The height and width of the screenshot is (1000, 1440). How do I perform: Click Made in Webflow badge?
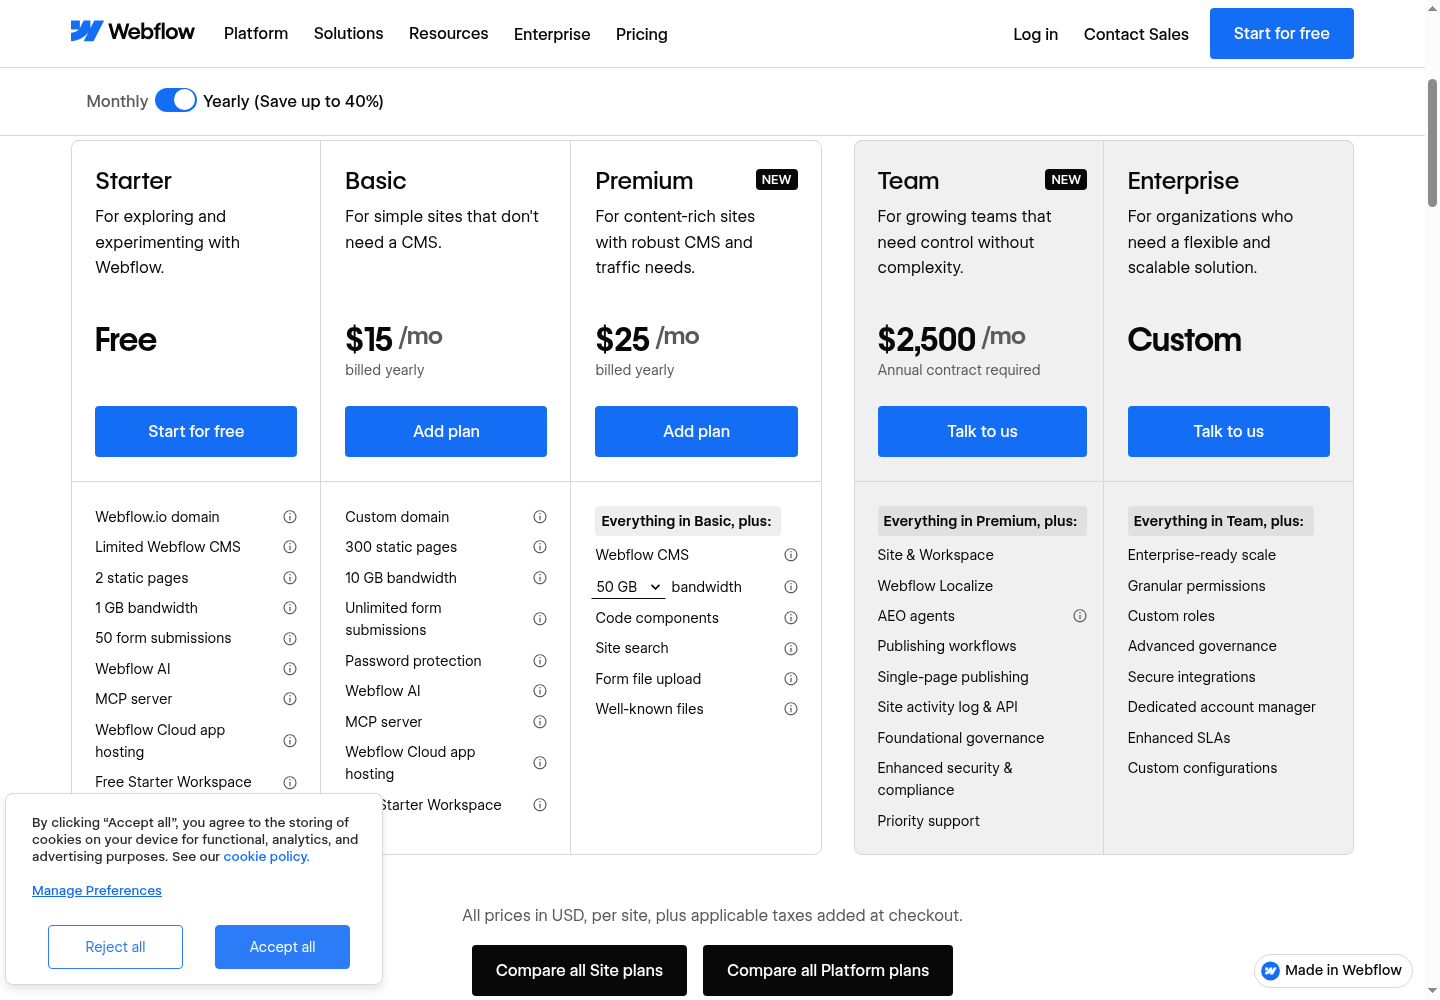coord(1333,970)
